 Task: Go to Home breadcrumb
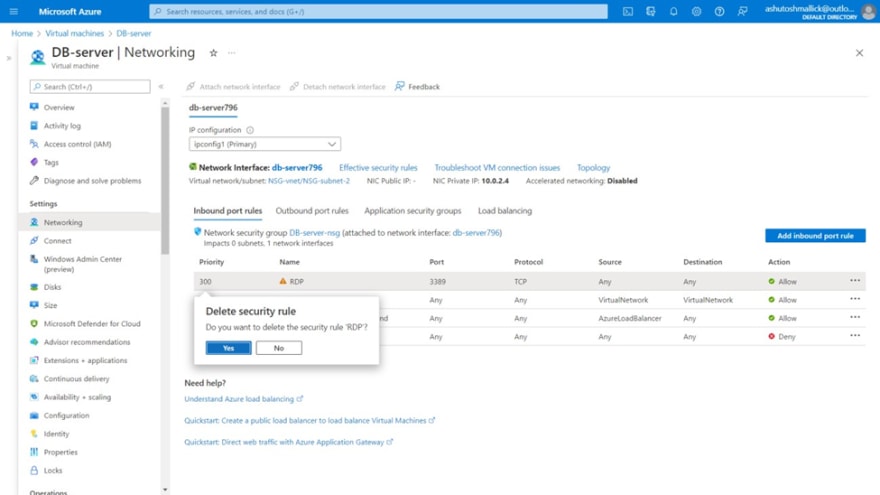click(22, 34)
